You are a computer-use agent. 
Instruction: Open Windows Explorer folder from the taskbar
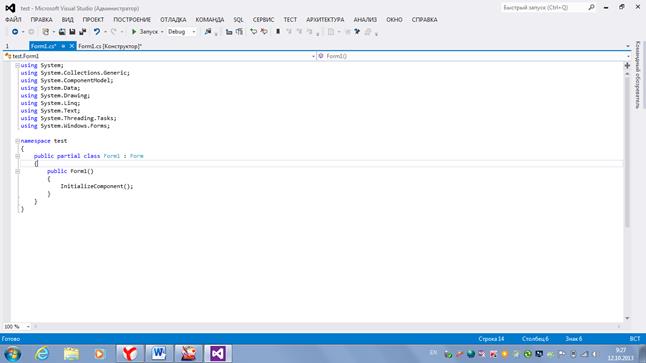point(71,354)
